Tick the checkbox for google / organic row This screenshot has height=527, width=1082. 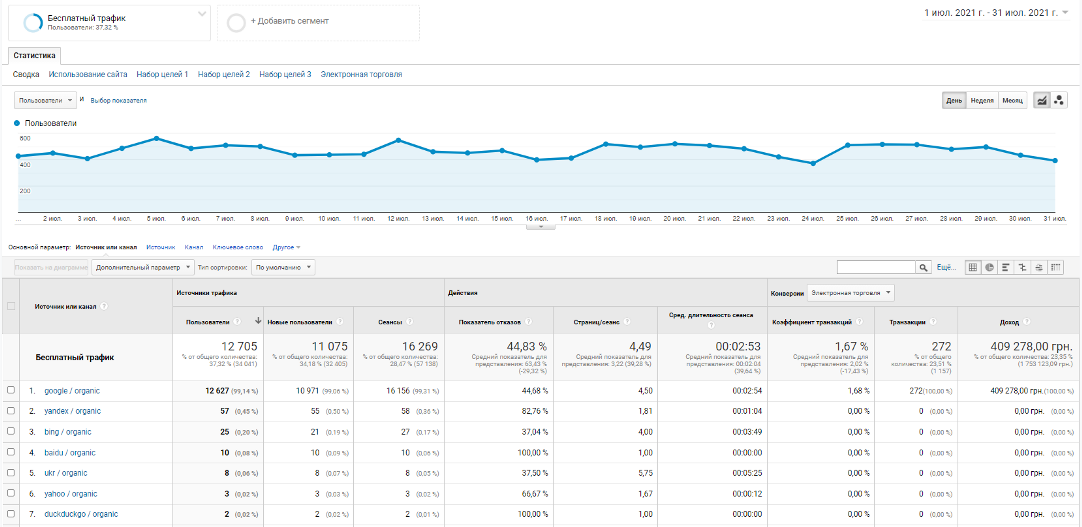pyautogui.click(x=10, y=390)
